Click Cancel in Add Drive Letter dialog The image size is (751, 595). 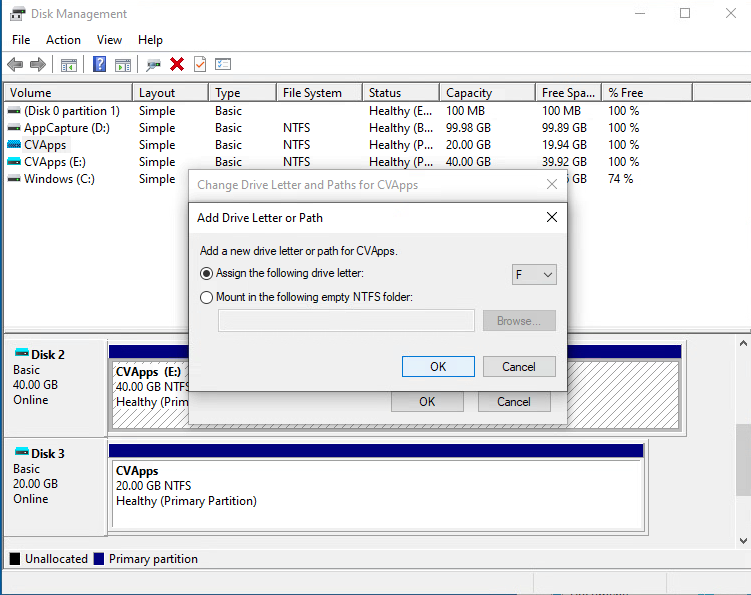point(519,366)
